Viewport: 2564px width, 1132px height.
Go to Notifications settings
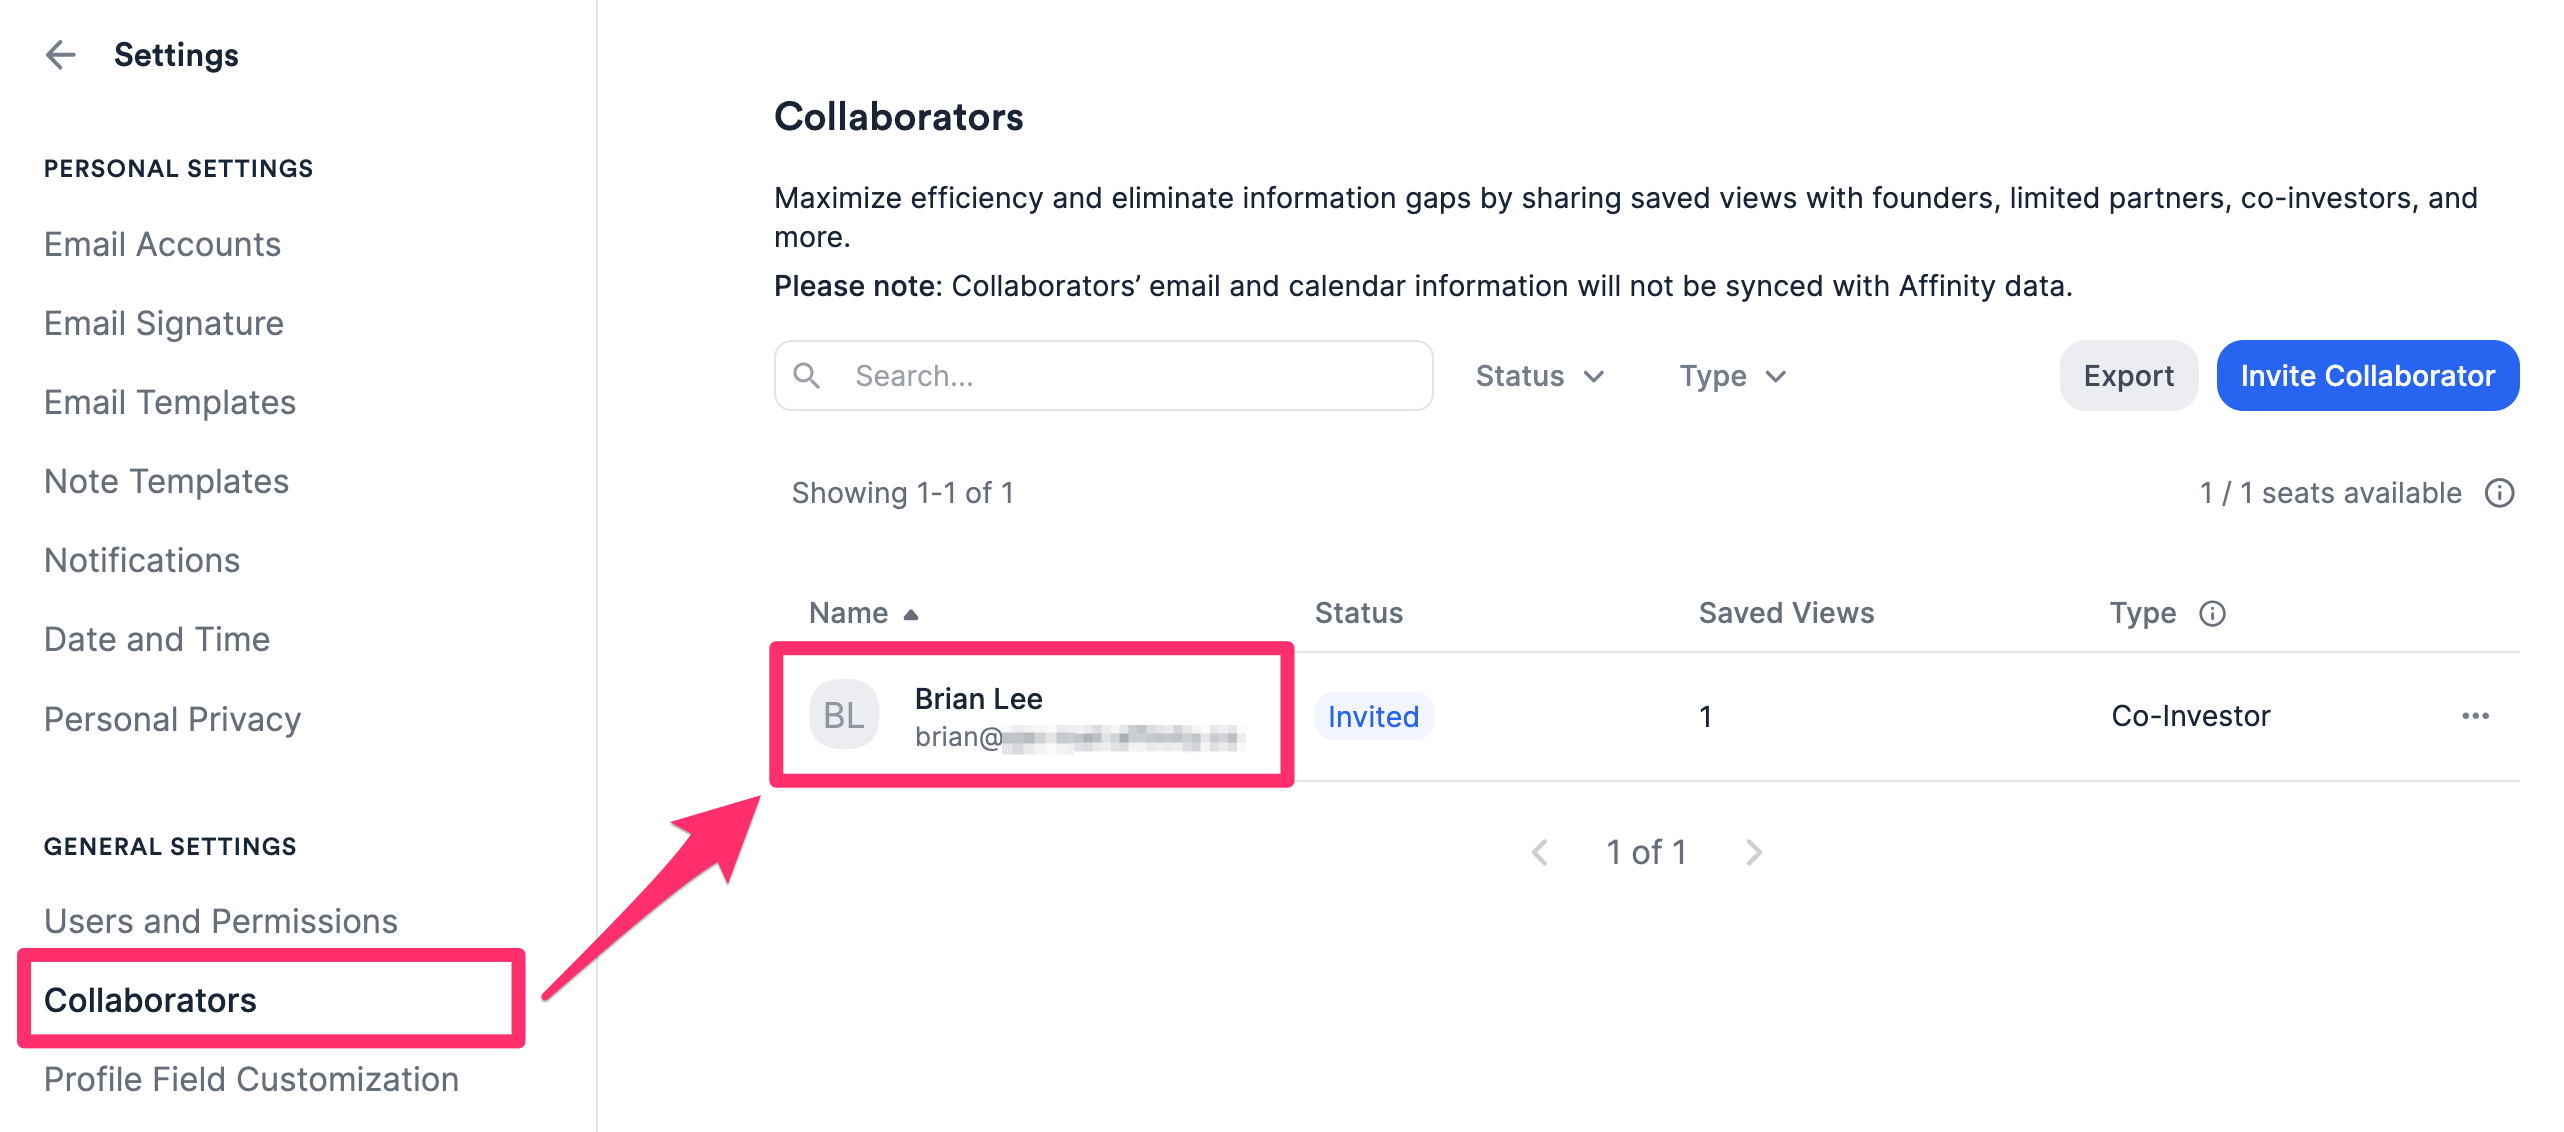(141, 560)
